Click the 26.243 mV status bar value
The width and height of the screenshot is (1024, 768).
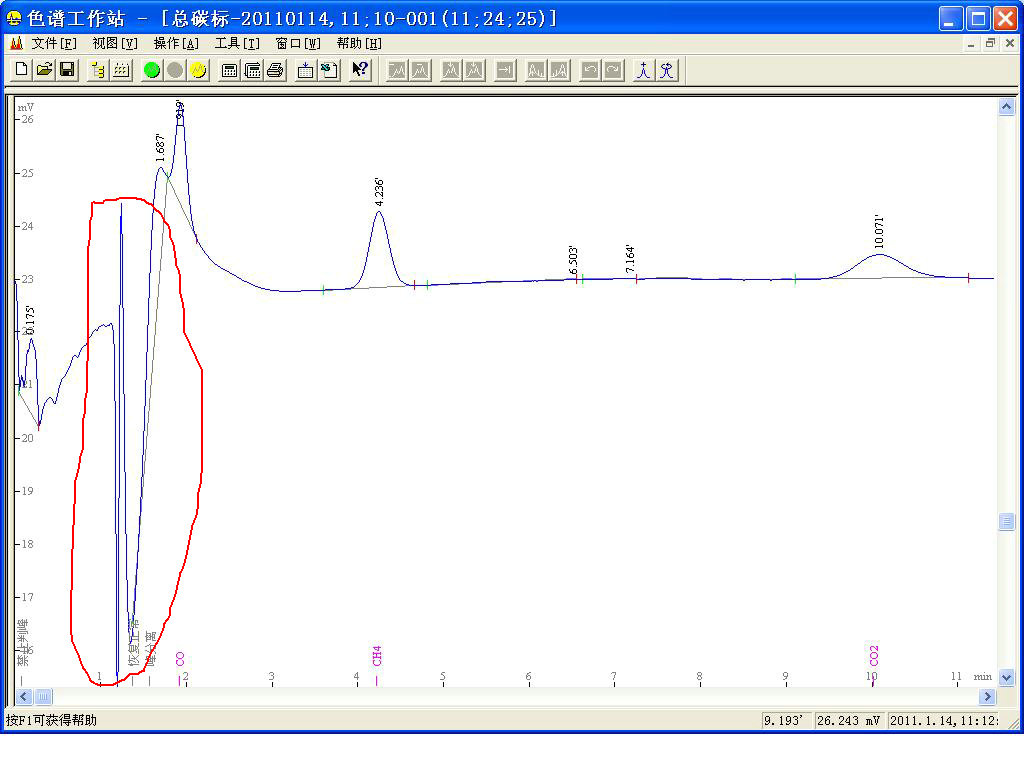click(x=848, y=720)
